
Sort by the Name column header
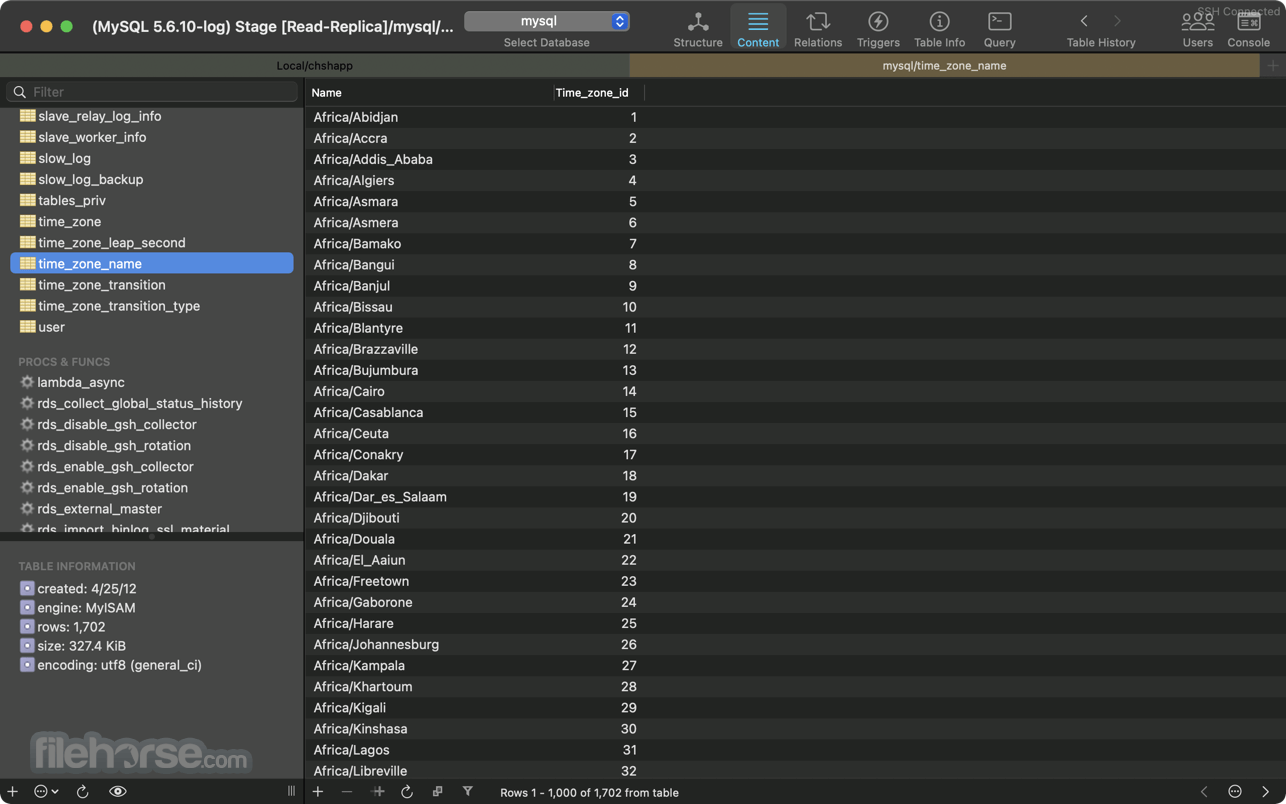click(429, 92)
